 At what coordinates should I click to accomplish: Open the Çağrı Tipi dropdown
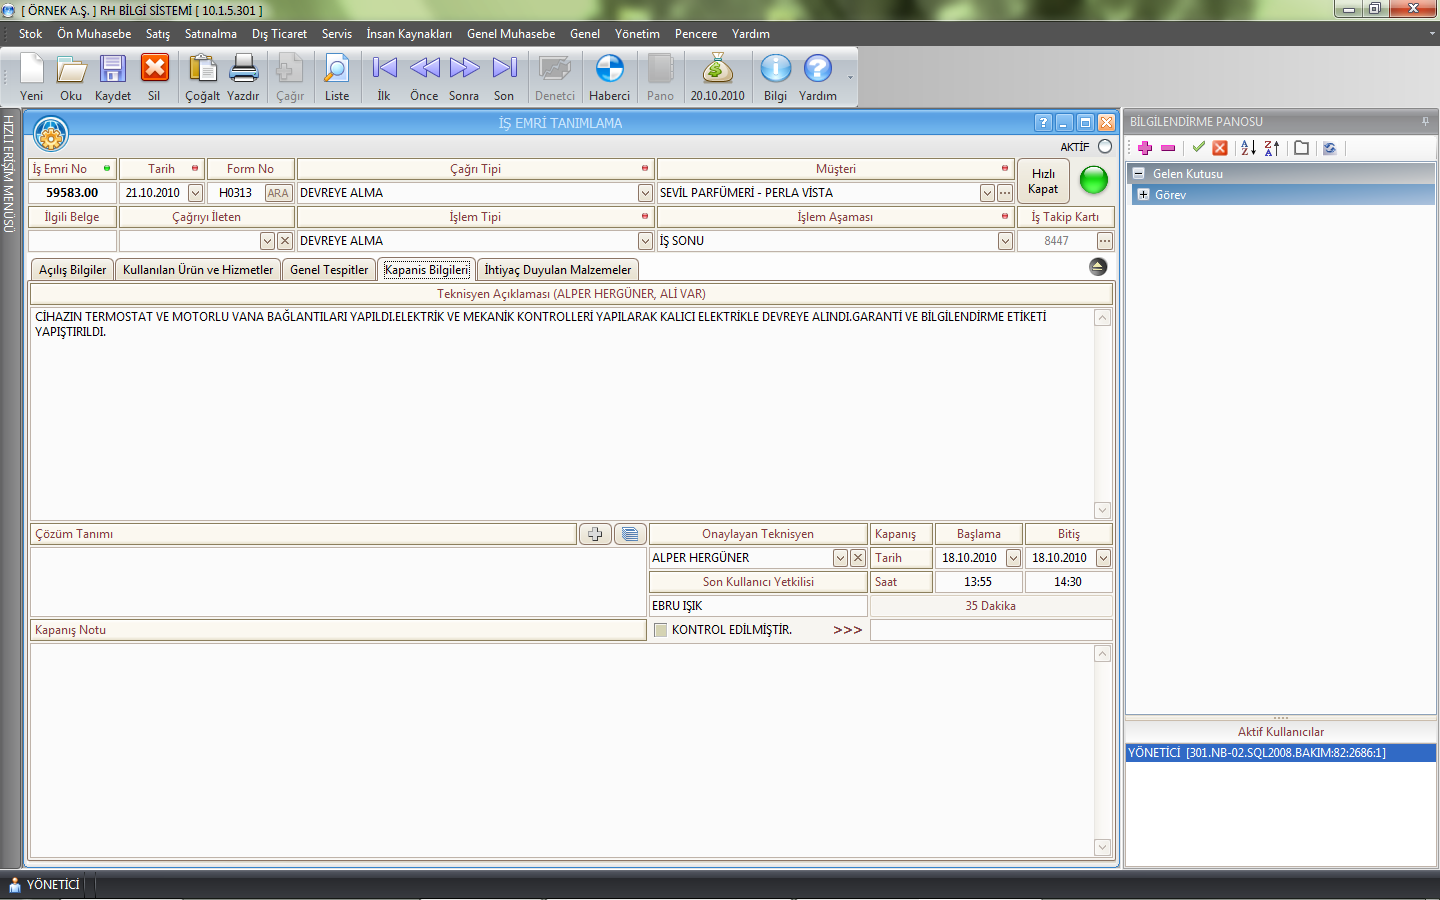pyautogui.click(x=645, y=193)
